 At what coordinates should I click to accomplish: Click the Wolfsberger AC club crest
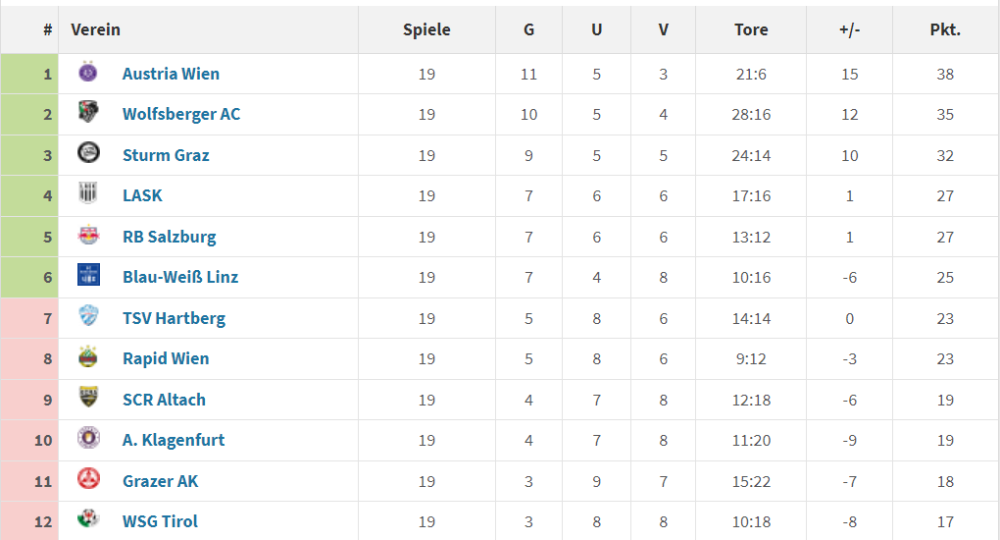tap(88, 113)
